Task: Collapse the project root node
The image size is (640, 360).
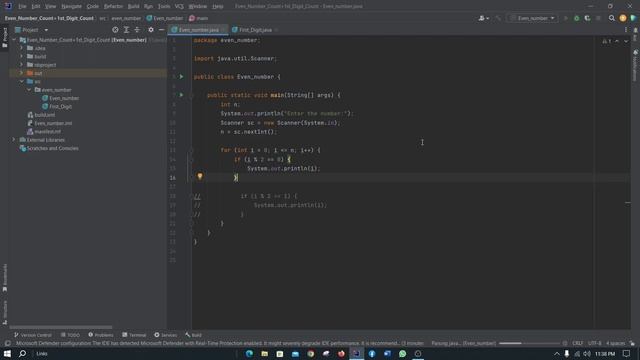Action: pos(15,40)
